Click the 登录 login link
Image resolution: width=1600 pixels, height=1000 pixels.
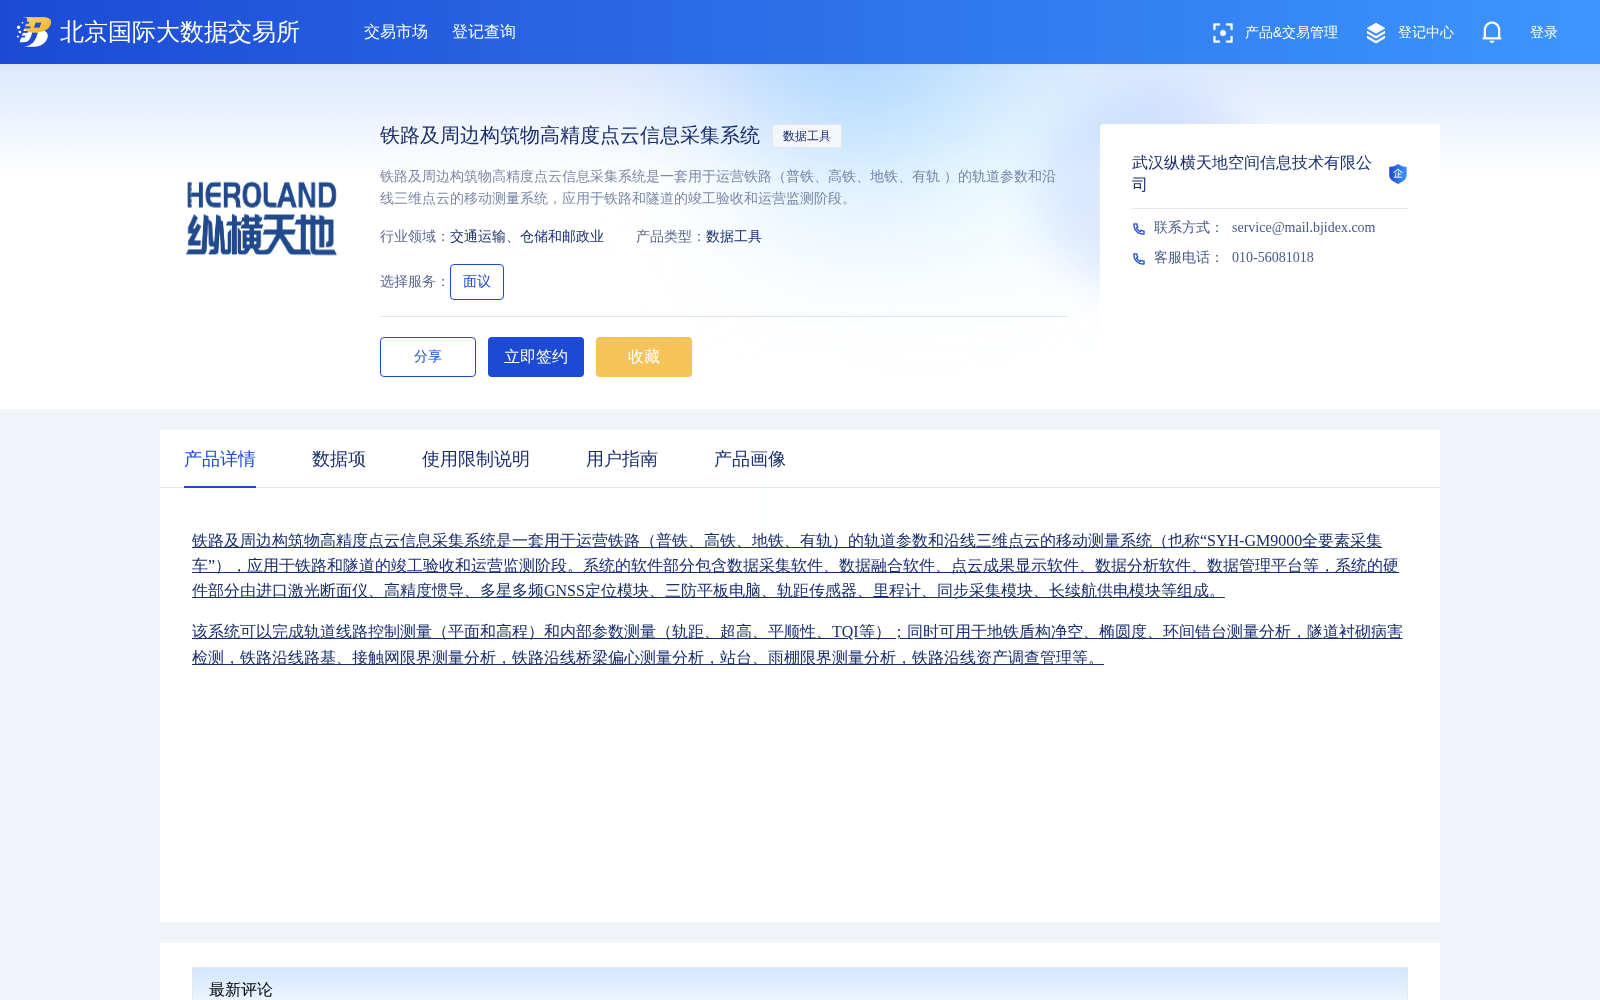tap(1544, 33)
